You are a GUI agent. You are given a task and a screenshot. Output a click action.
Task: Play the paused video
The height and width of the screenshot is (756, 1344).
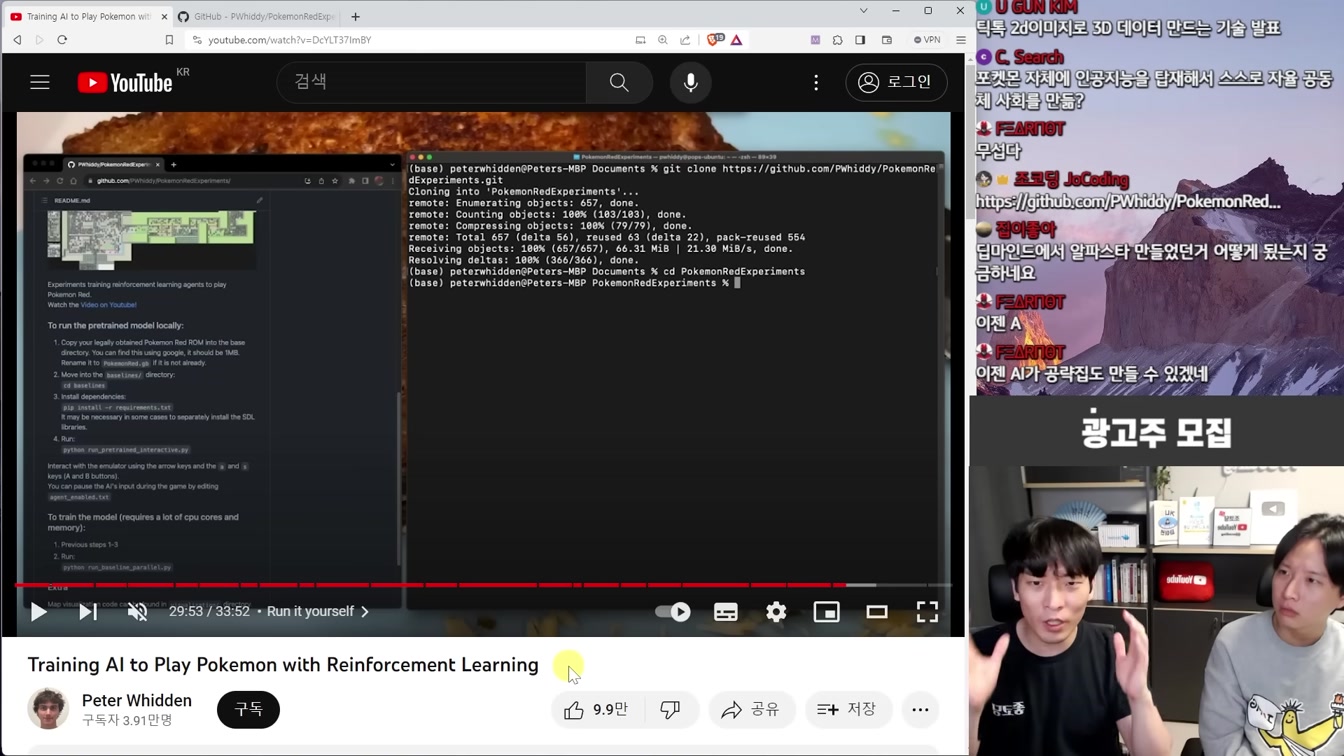coord(38,611)
